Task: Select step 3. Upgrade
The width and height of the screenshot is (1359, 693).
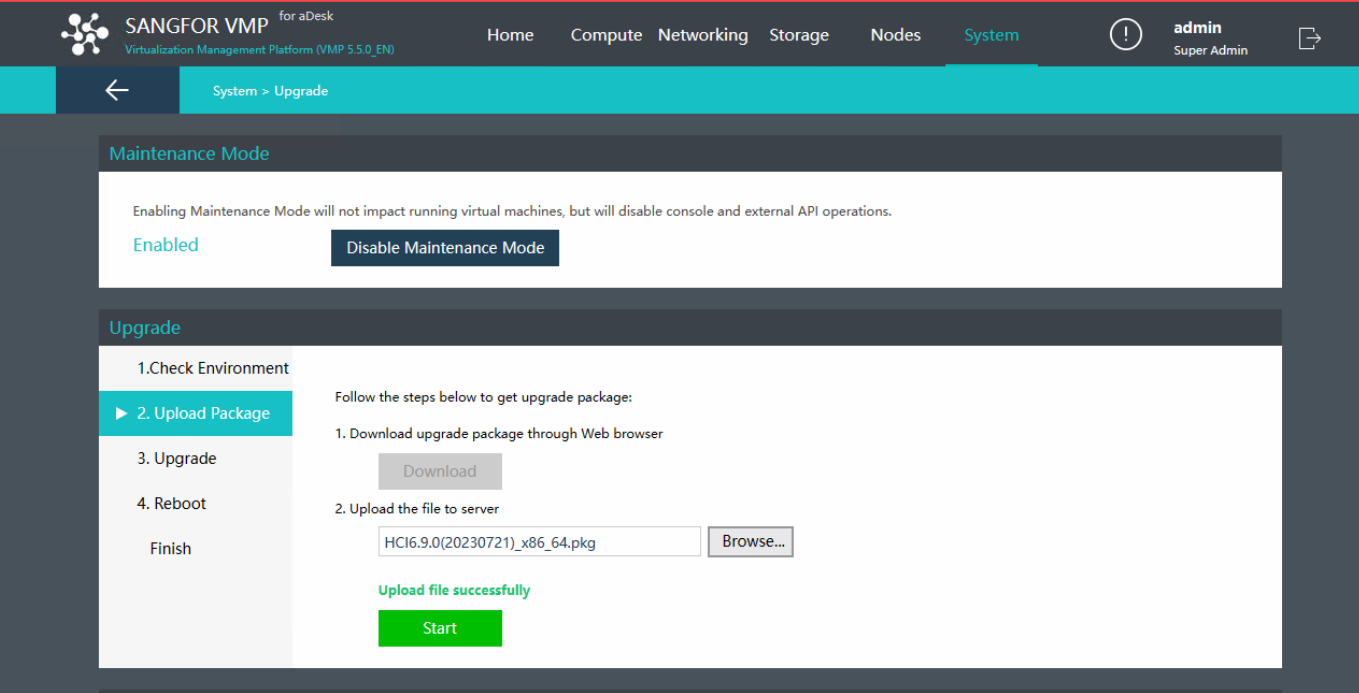Action: [x=196, y=458]
